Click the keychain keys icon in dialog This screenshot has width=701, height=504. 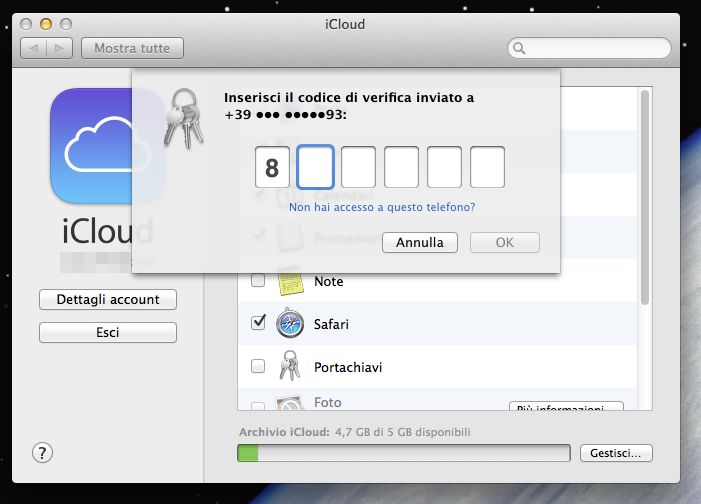click(x=184, y=118)
